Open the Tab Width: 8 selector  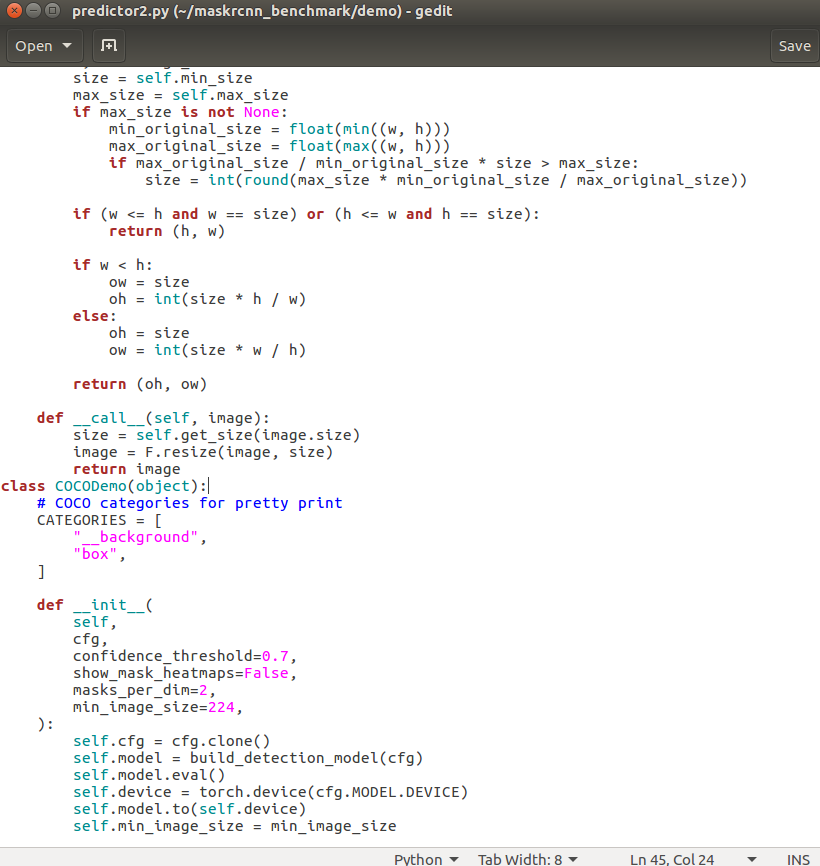click(527, 859)
